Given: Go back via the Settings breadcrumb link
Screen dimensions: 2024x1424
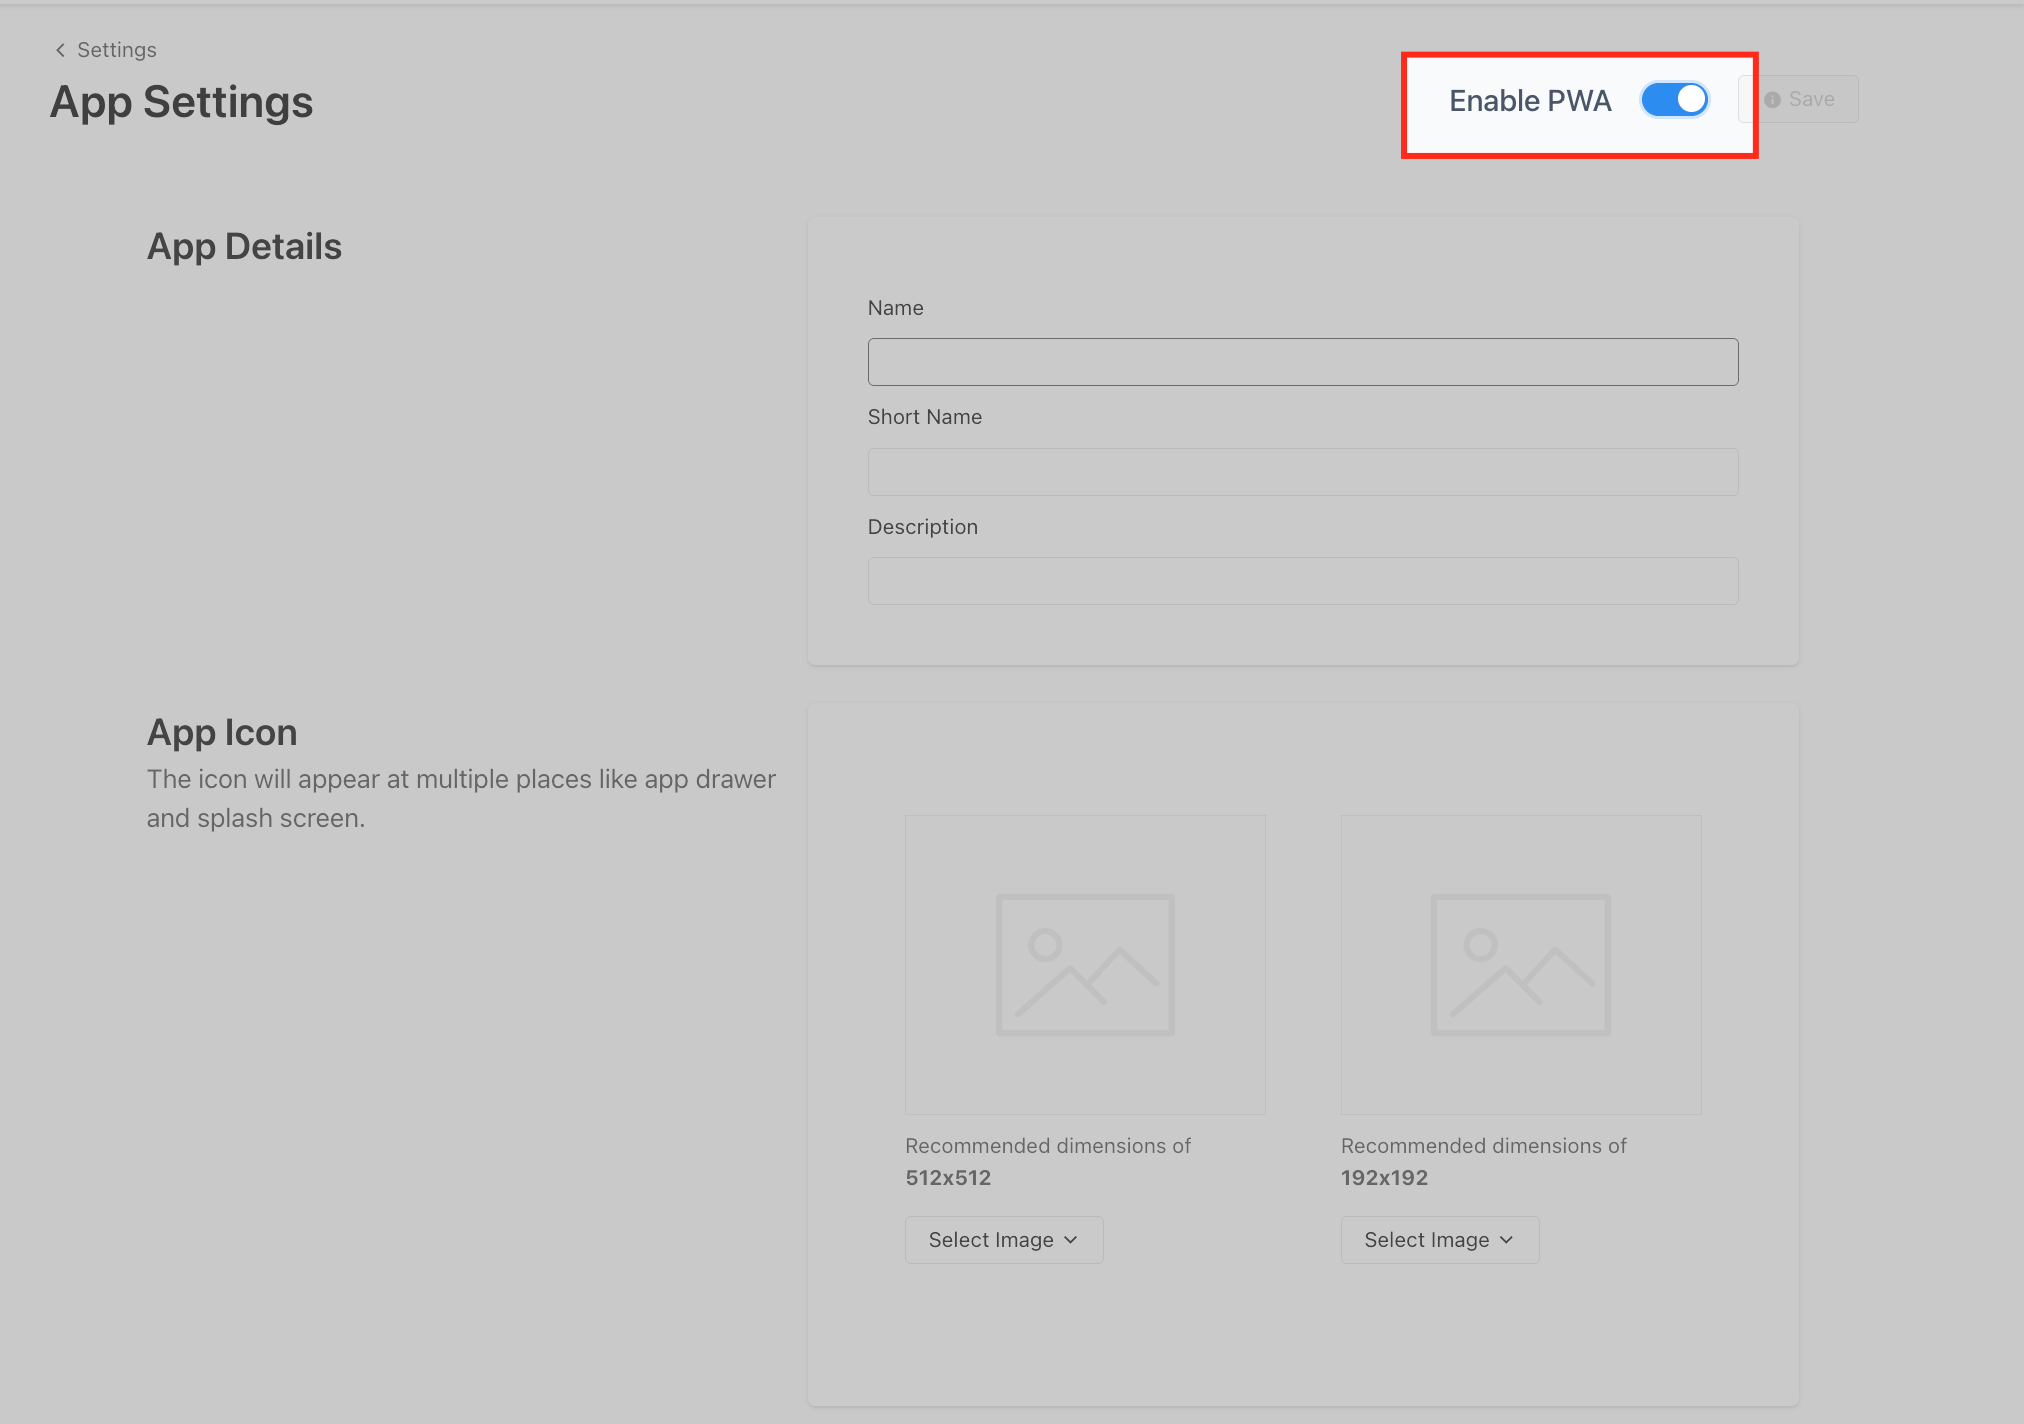Looking at the screenshot, I should coord(116,50).
